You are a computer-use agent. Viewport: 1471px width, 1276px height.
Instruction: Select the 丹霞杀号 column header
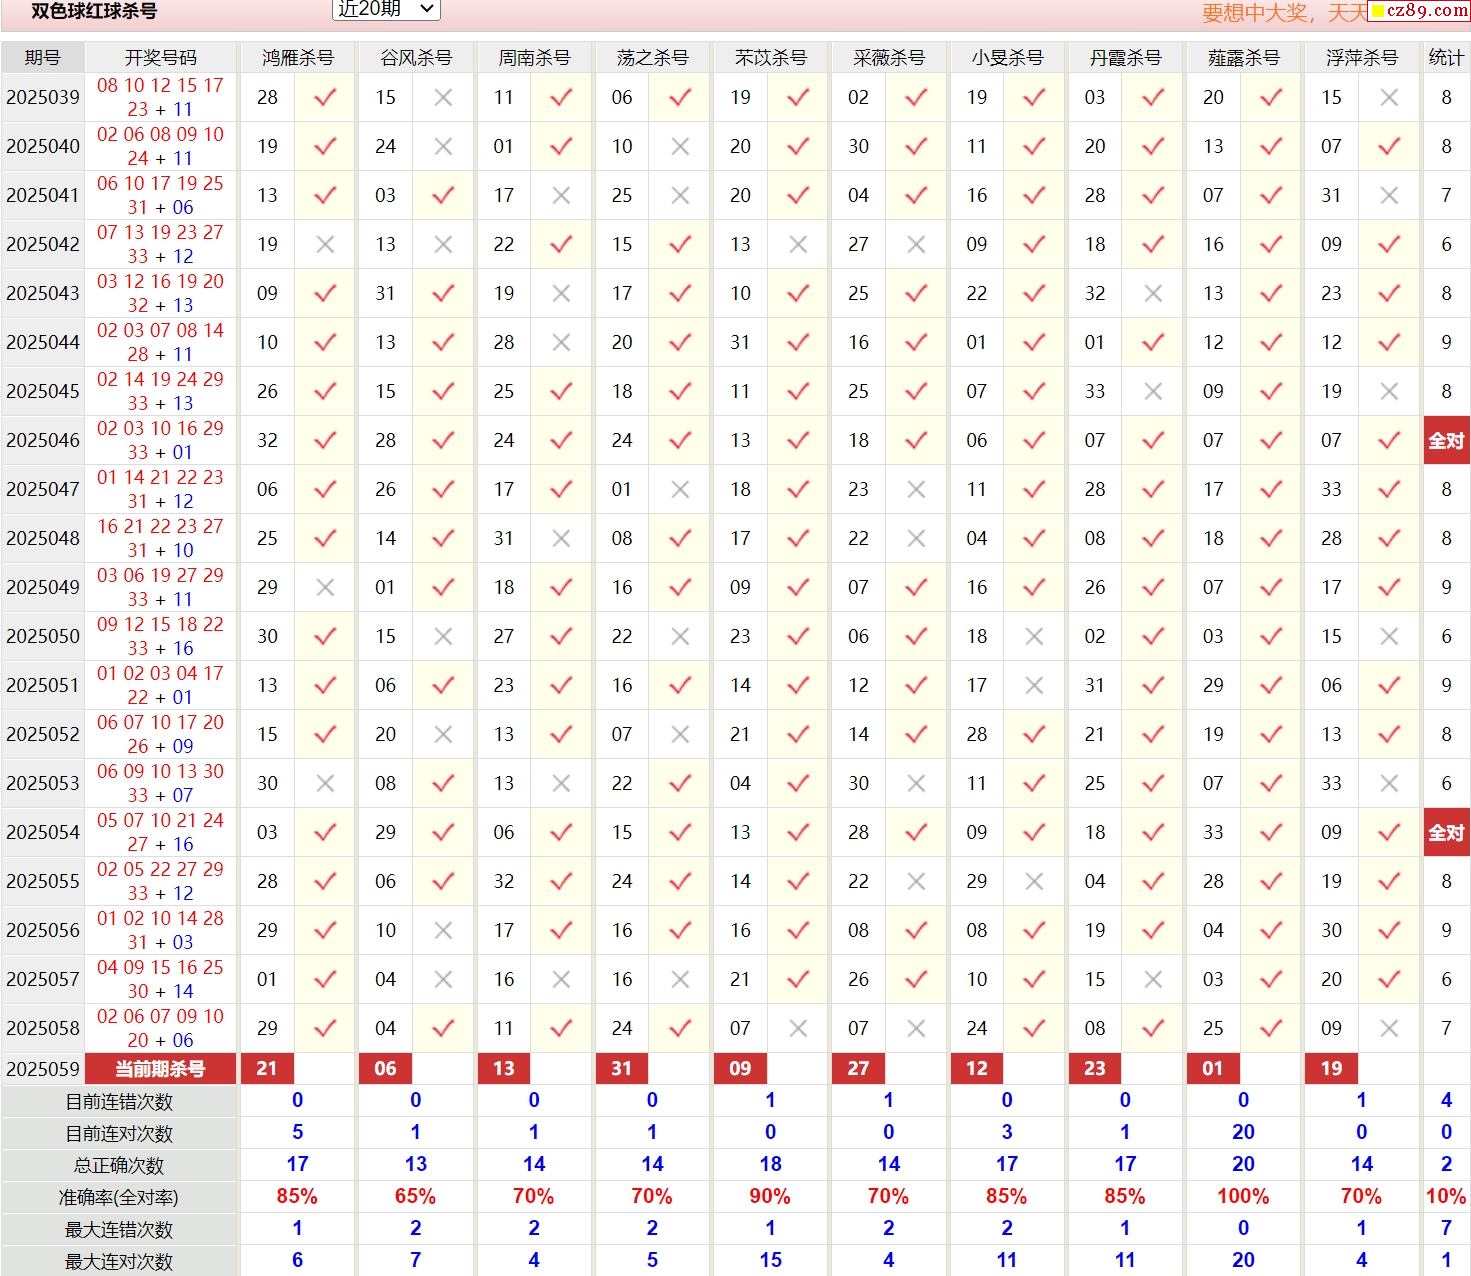(x=1125, y=58)
